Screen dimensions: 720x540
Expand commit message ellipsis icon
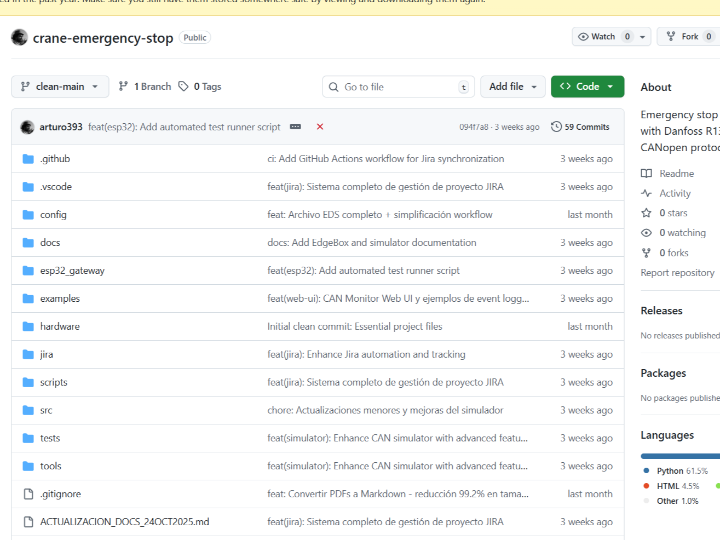(295, 127)
